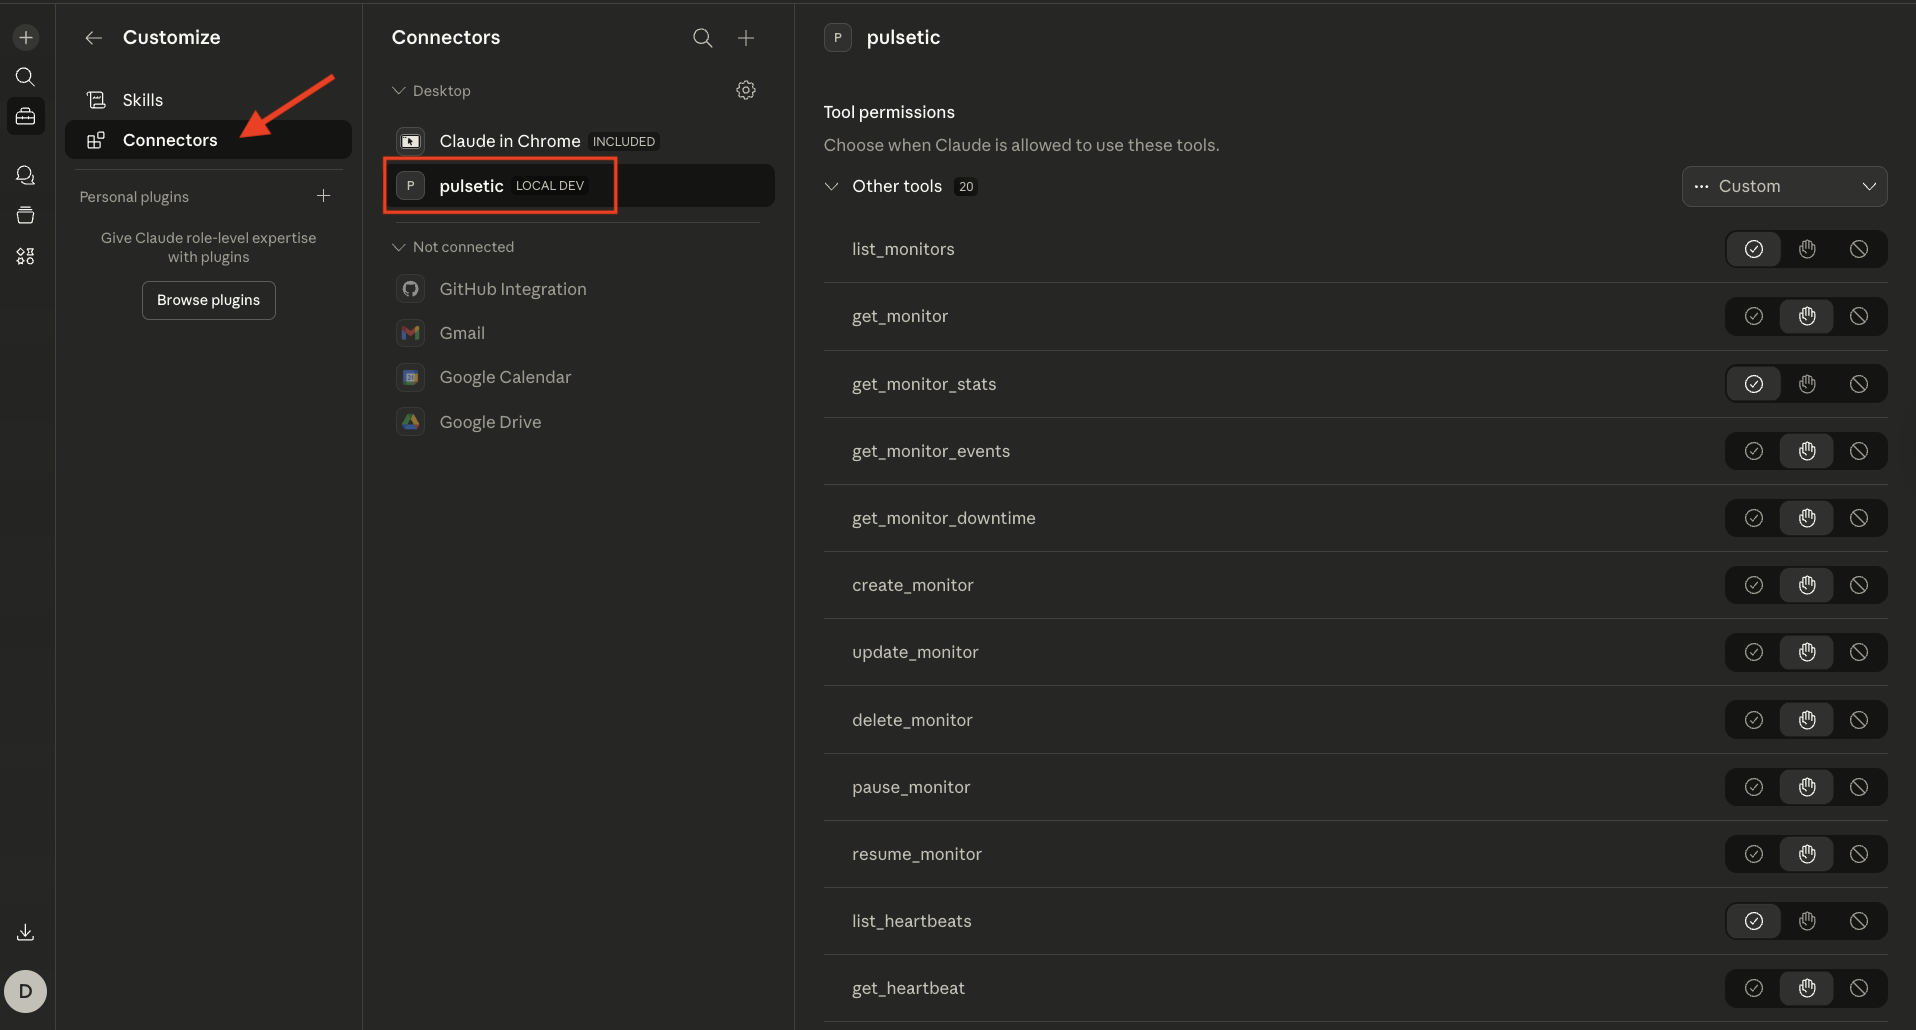The width and height of the screenshot is (1916, 1030).
Task: Block the create_monitor tool
Action: coord(1859,585)
